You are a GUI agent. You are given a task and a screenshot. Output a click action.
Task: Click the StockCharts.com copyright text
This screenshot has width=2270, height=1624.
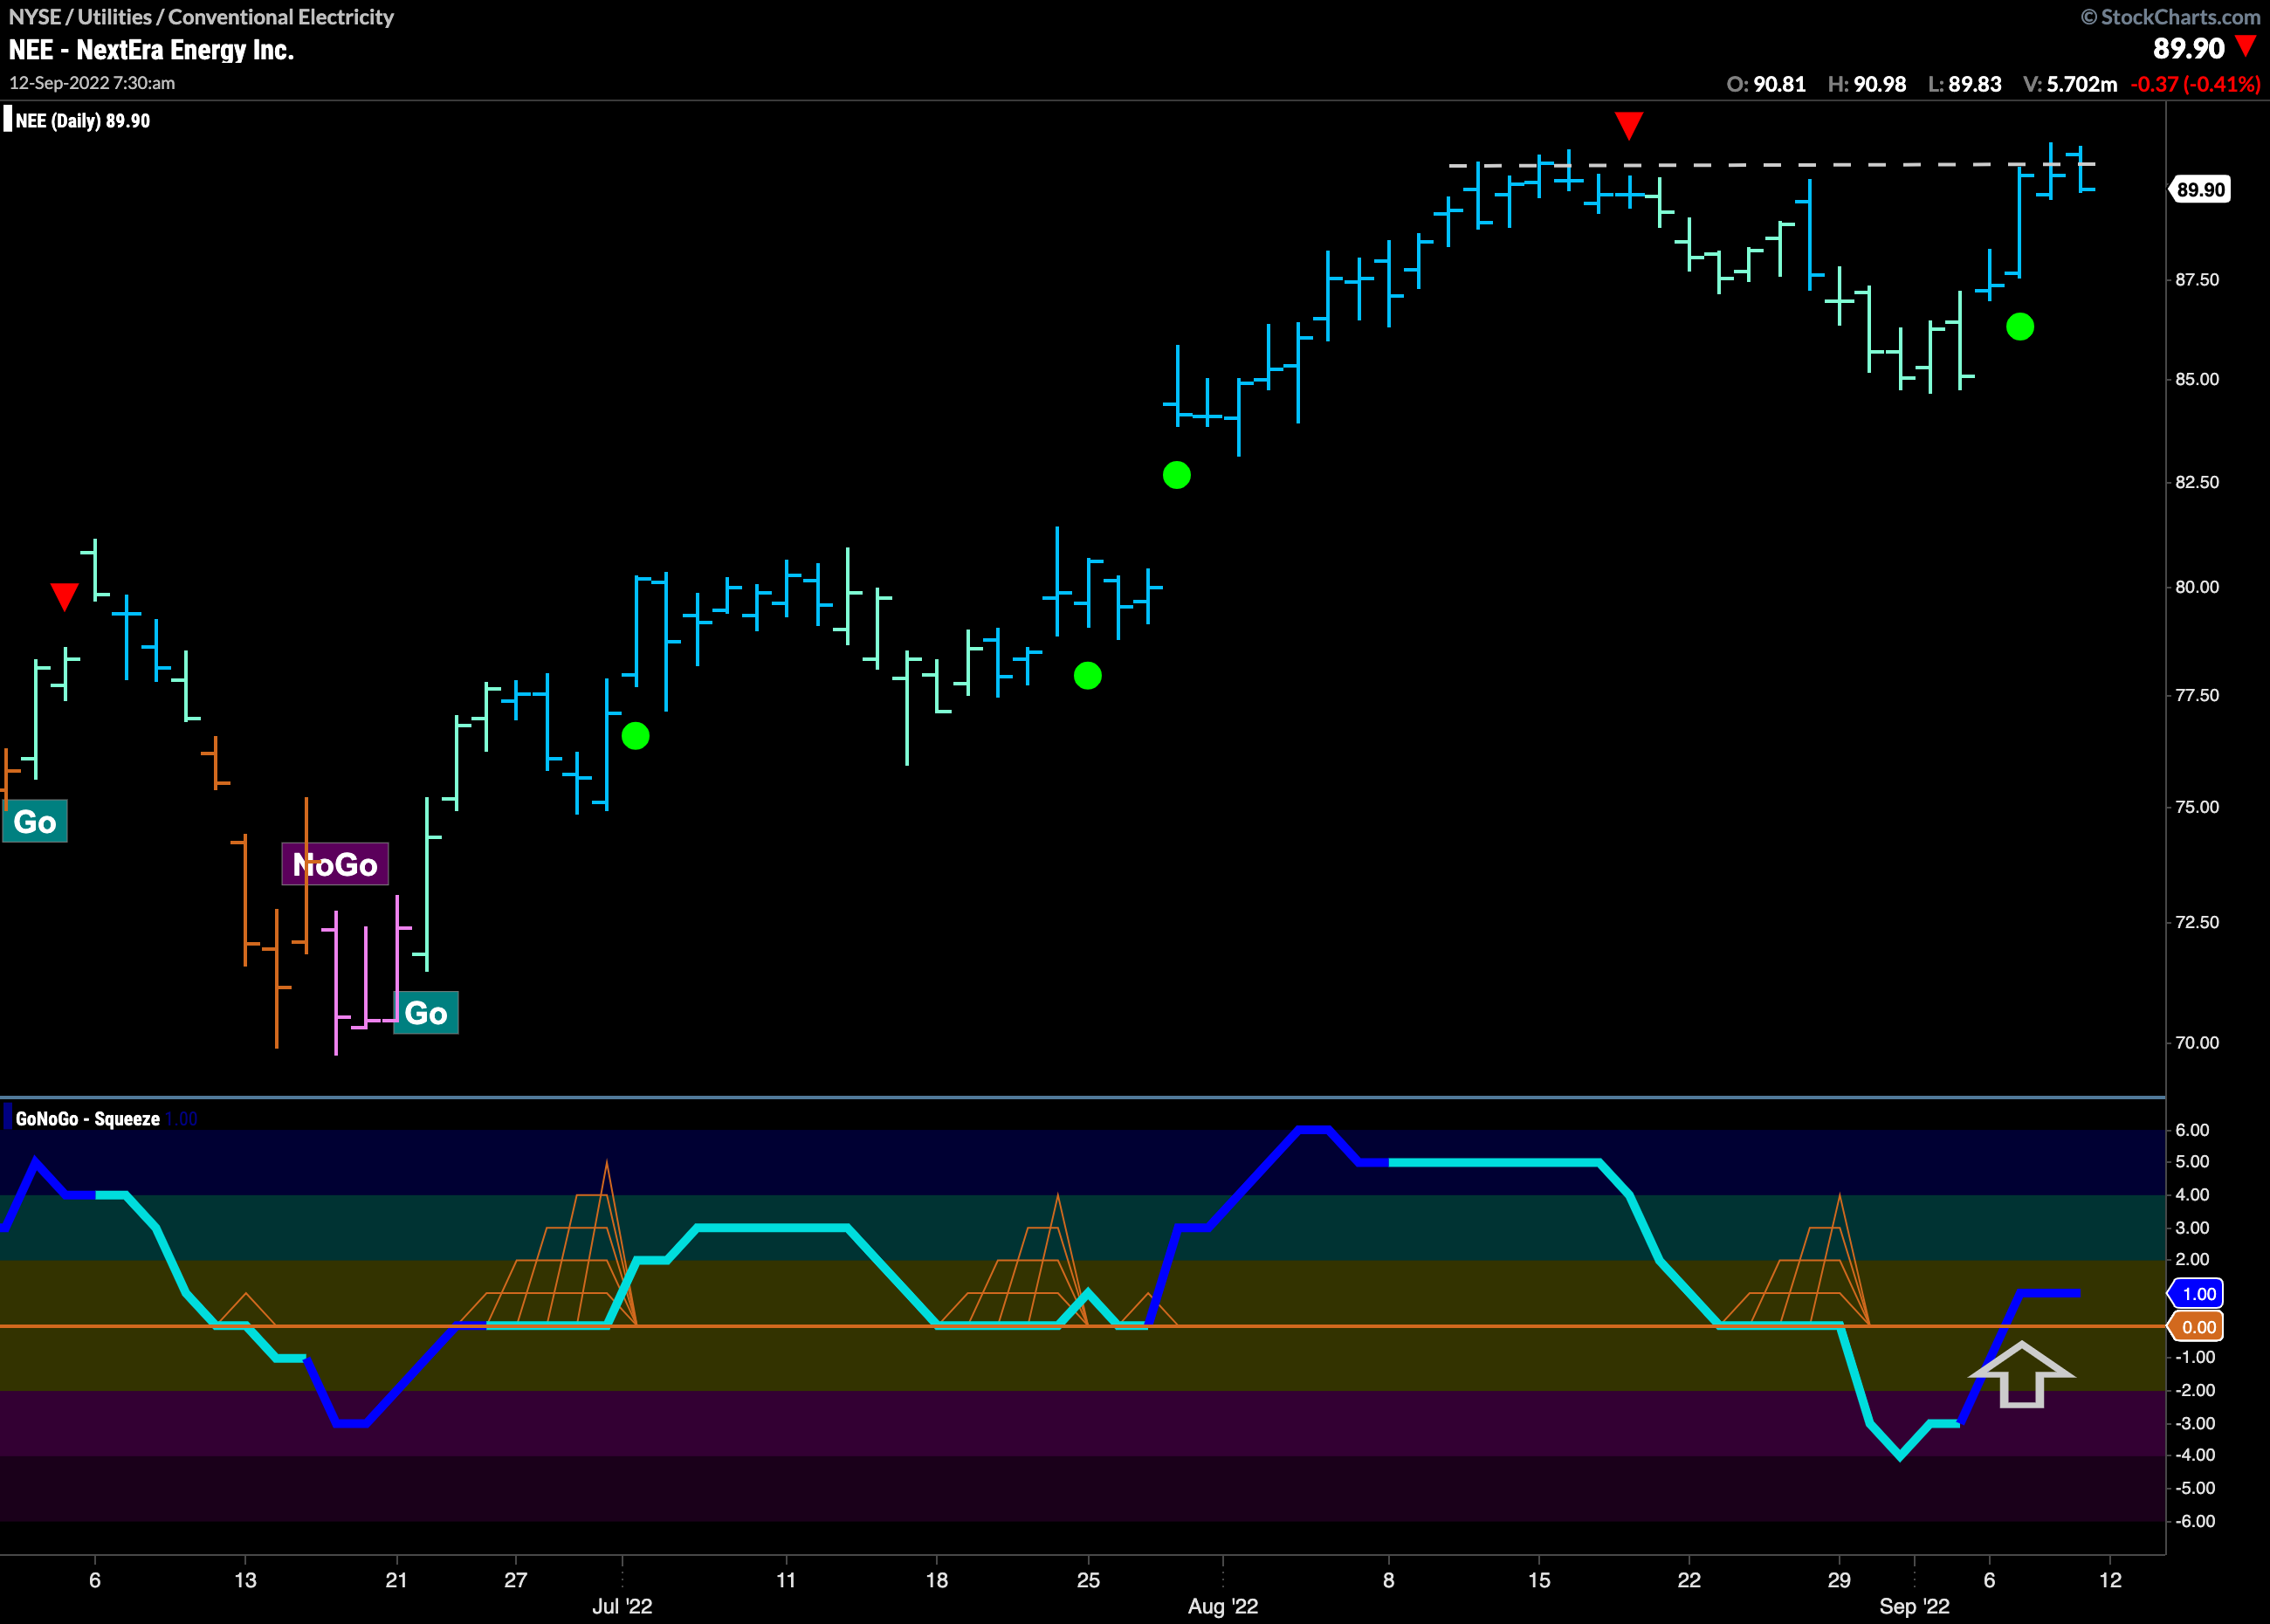[2171, 17]
